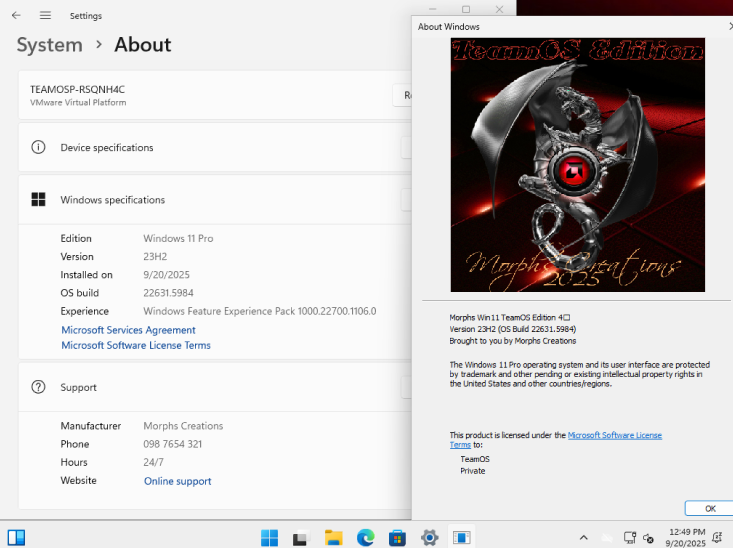Open the Microsoft Services Agreement link
The width and height of the screenshot is (733, 548).
pos(128,330)
